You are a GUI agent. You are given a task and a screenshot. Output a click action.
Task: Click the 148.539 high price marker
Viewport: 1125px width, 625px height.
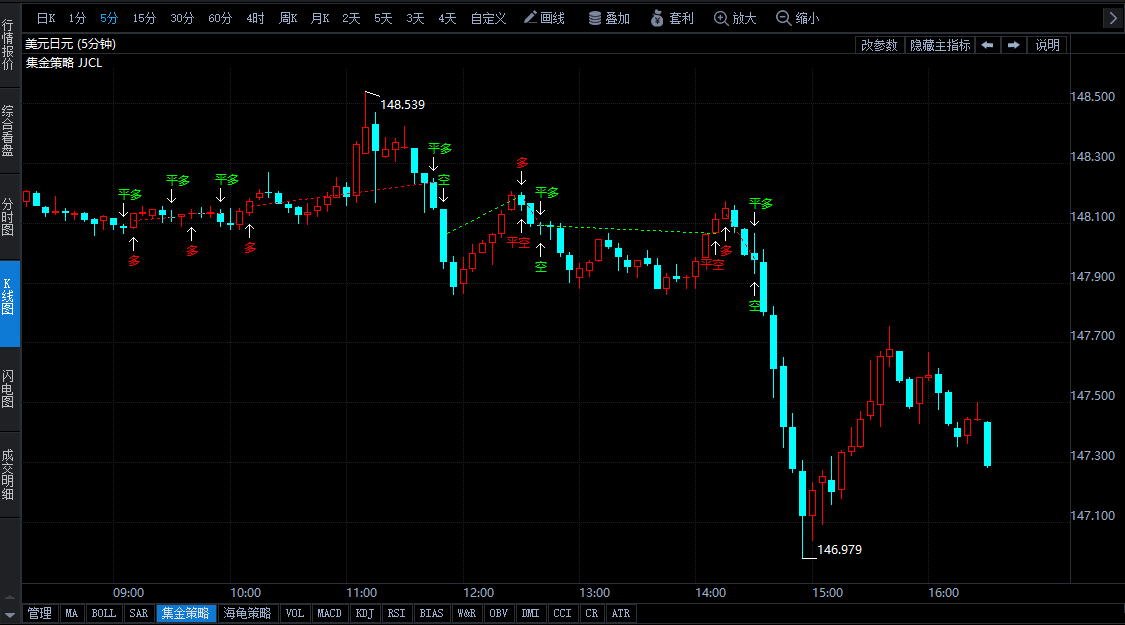(x=402, y=104)
